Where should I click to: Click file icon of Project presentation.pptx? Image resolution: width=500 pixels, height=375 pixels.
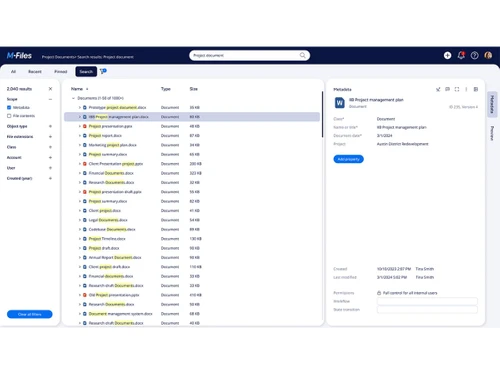click(x=85, y=126)
